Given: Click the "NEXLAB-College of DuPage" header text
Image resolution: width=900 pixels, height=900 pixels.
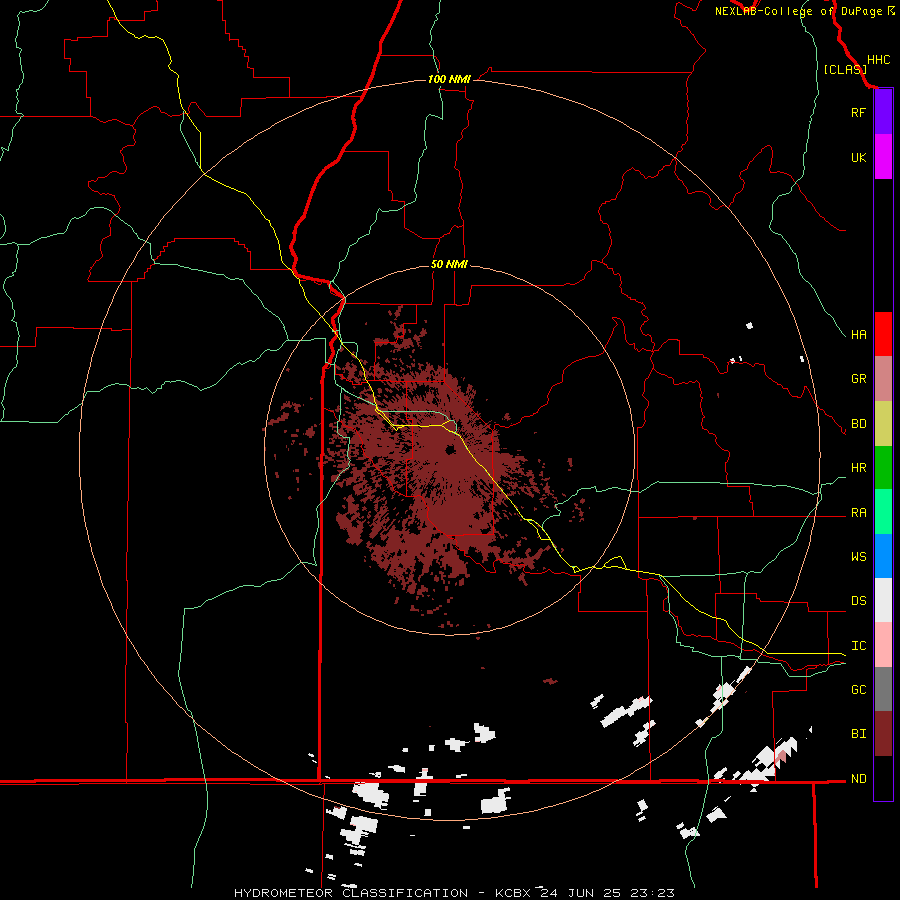Looking at the screenshot, I should tap(798, 11).
